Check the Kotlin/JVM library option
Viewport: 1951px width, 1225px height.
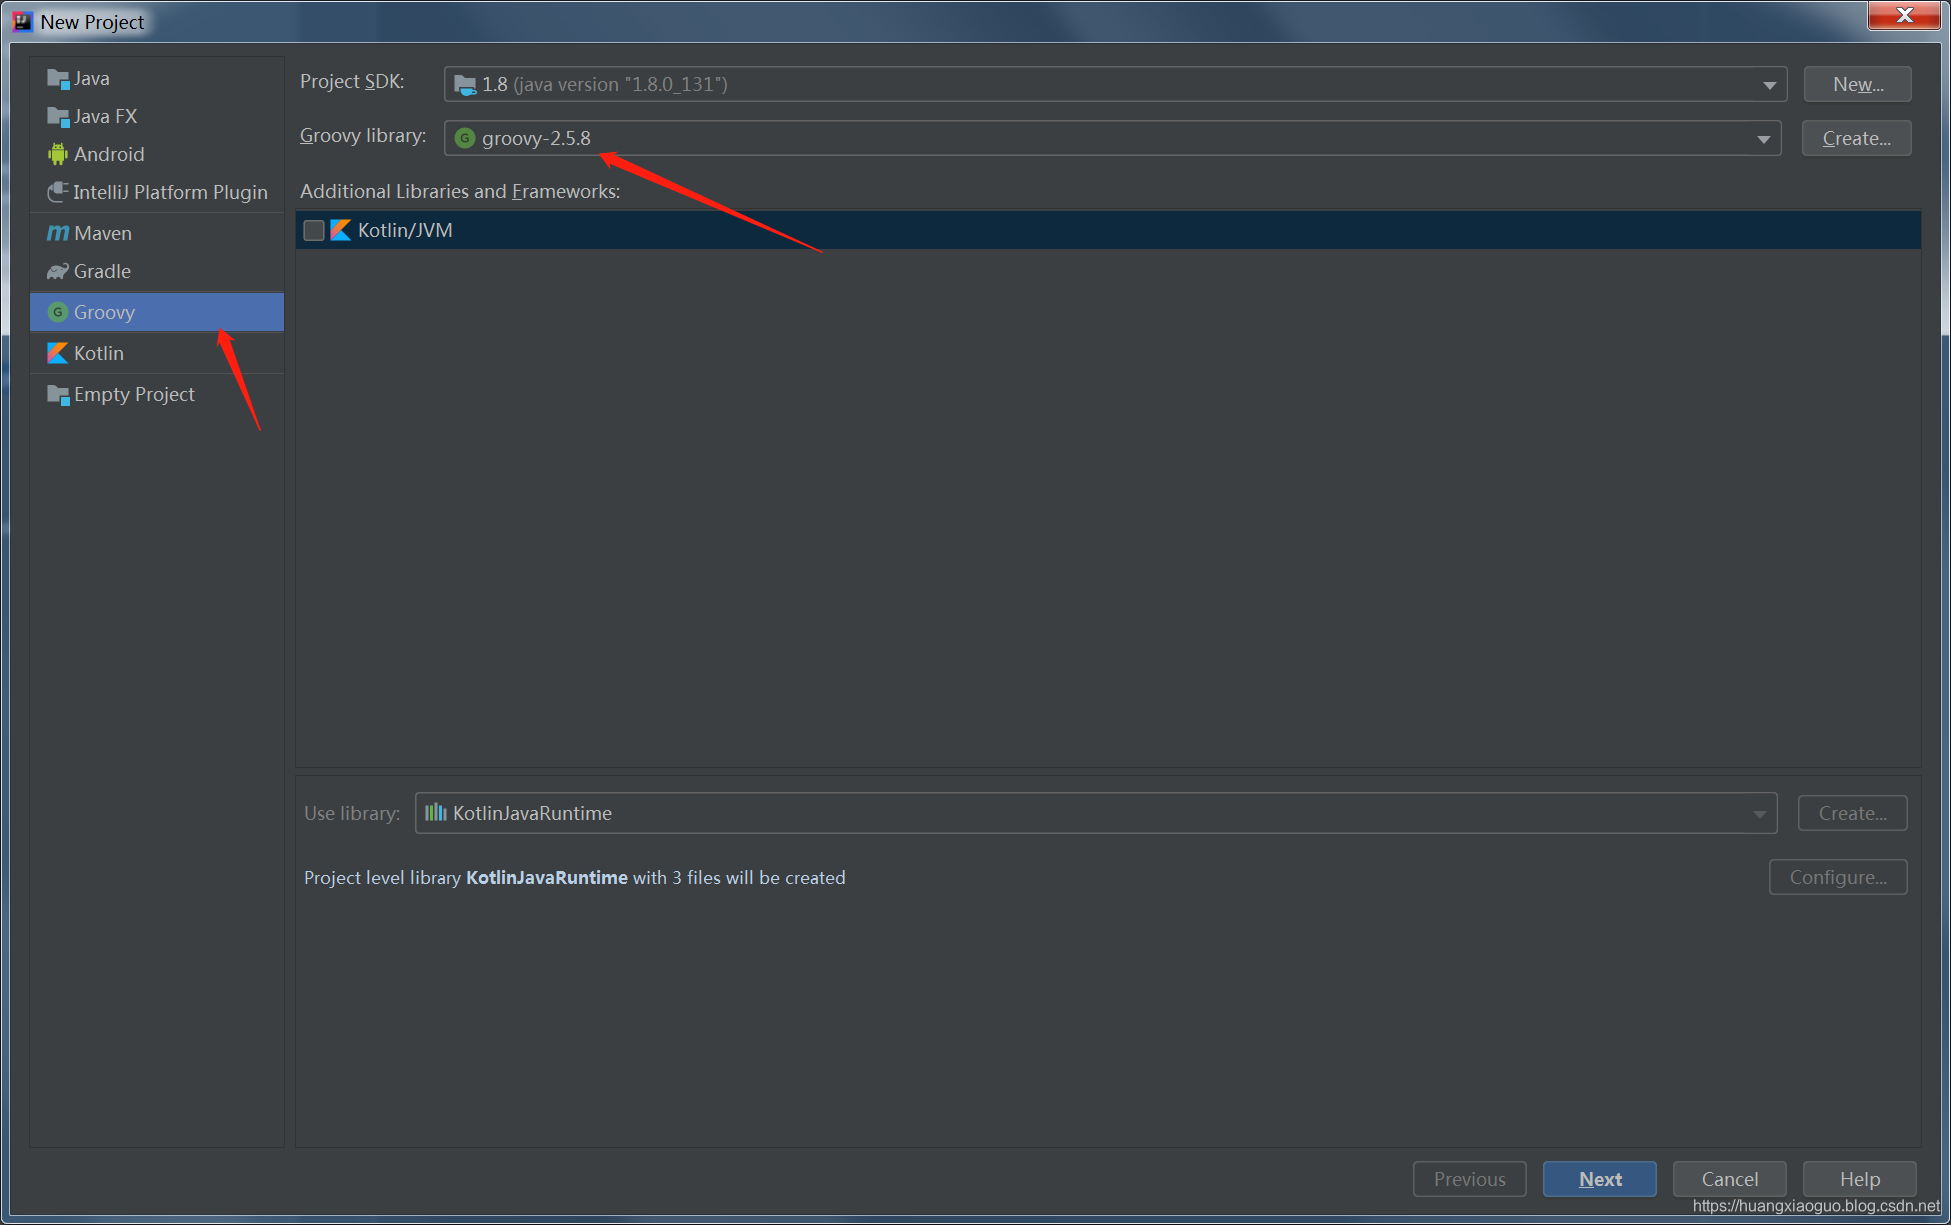(315, 229)
